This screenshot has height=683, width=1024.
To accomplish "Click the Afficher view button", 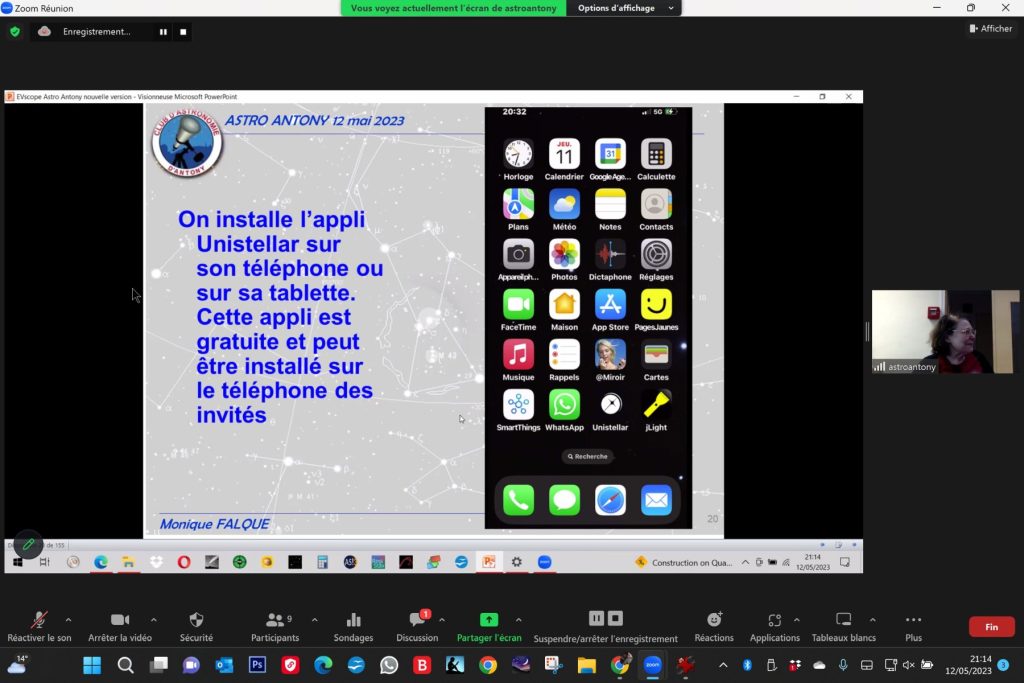I will pos(991,29).
